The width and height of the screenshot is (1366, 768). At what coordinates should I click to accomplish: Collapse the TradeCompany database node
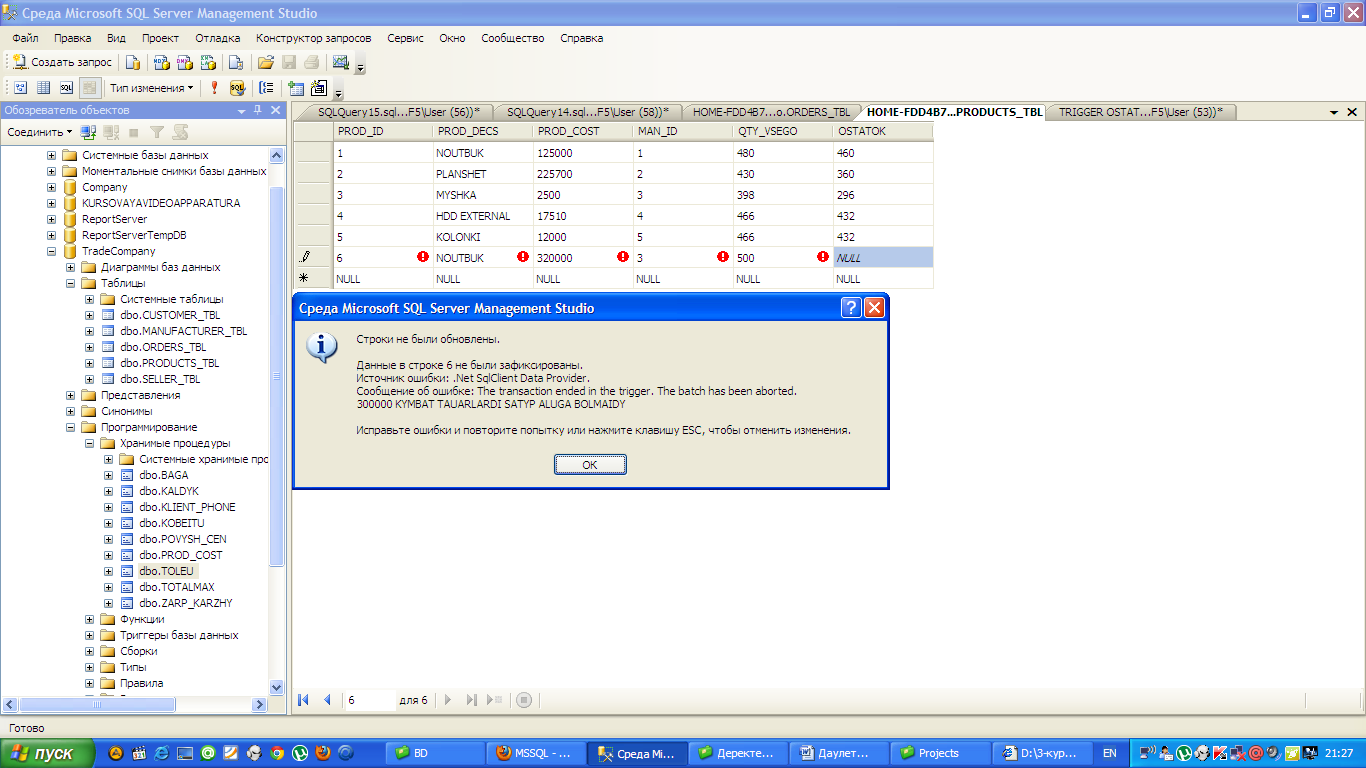(52, 251)
